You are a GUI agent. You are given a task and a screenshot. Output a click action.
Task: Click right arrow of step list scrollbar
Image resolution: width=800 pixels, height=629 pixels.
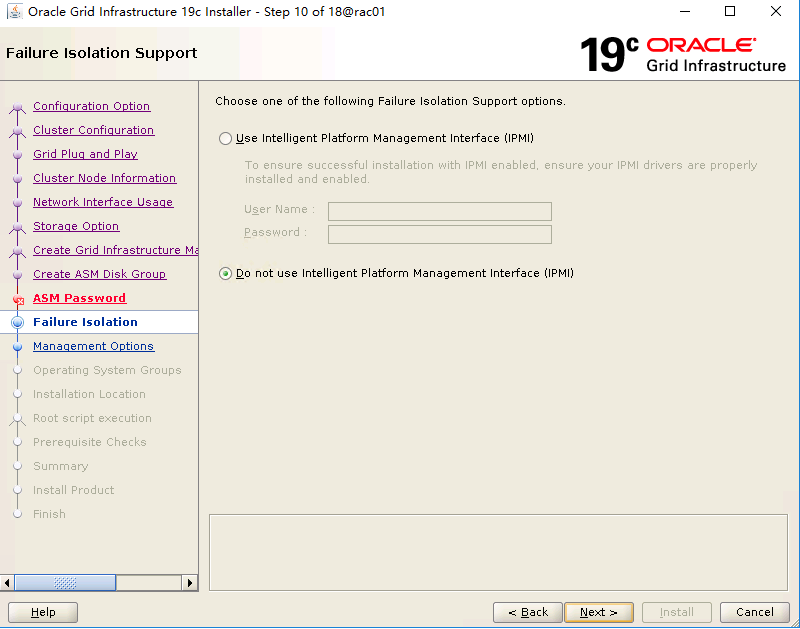click(x=190, y=583)
